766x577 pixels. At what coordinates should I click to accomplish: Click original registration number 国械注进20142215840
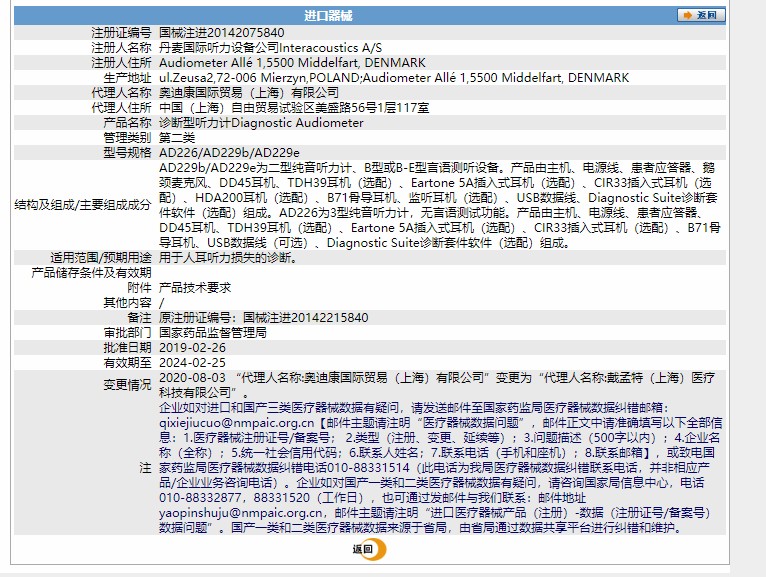click(306, 318)
